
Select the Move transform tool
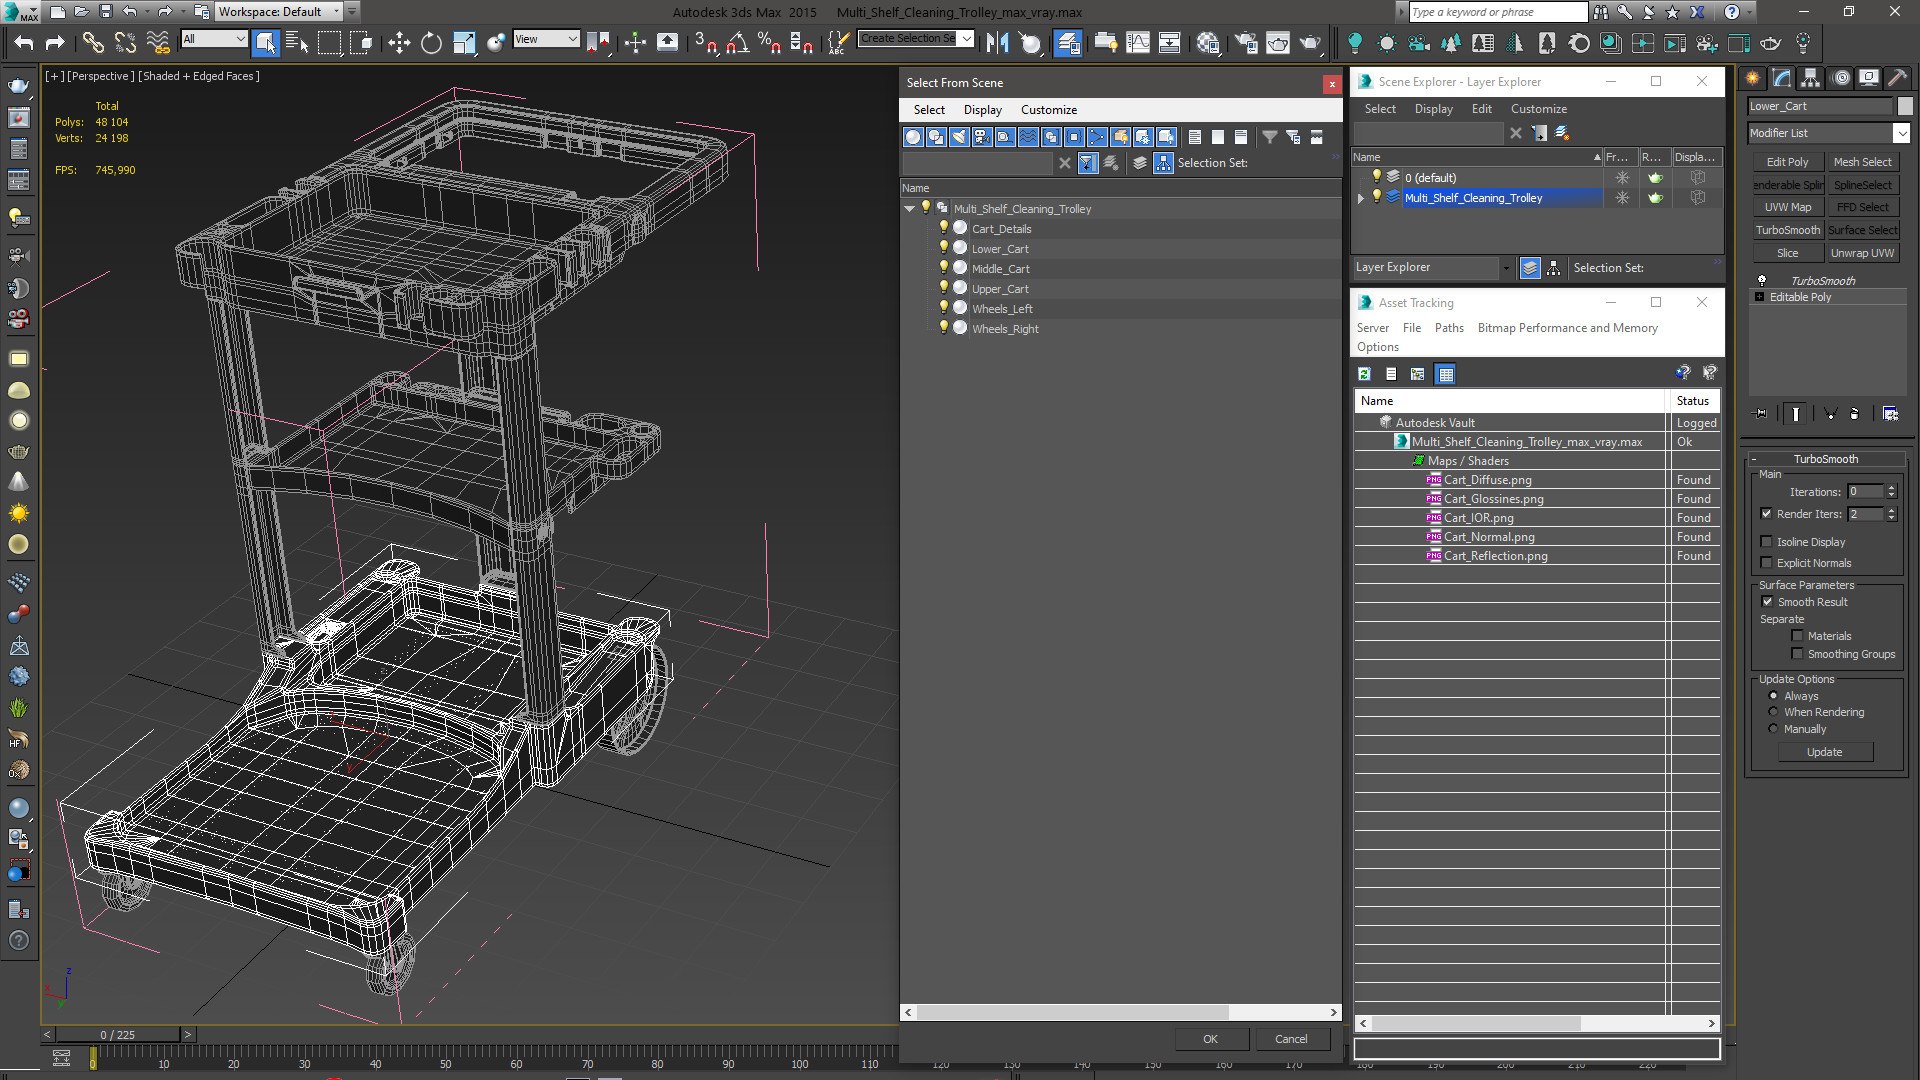pos(398,42)
